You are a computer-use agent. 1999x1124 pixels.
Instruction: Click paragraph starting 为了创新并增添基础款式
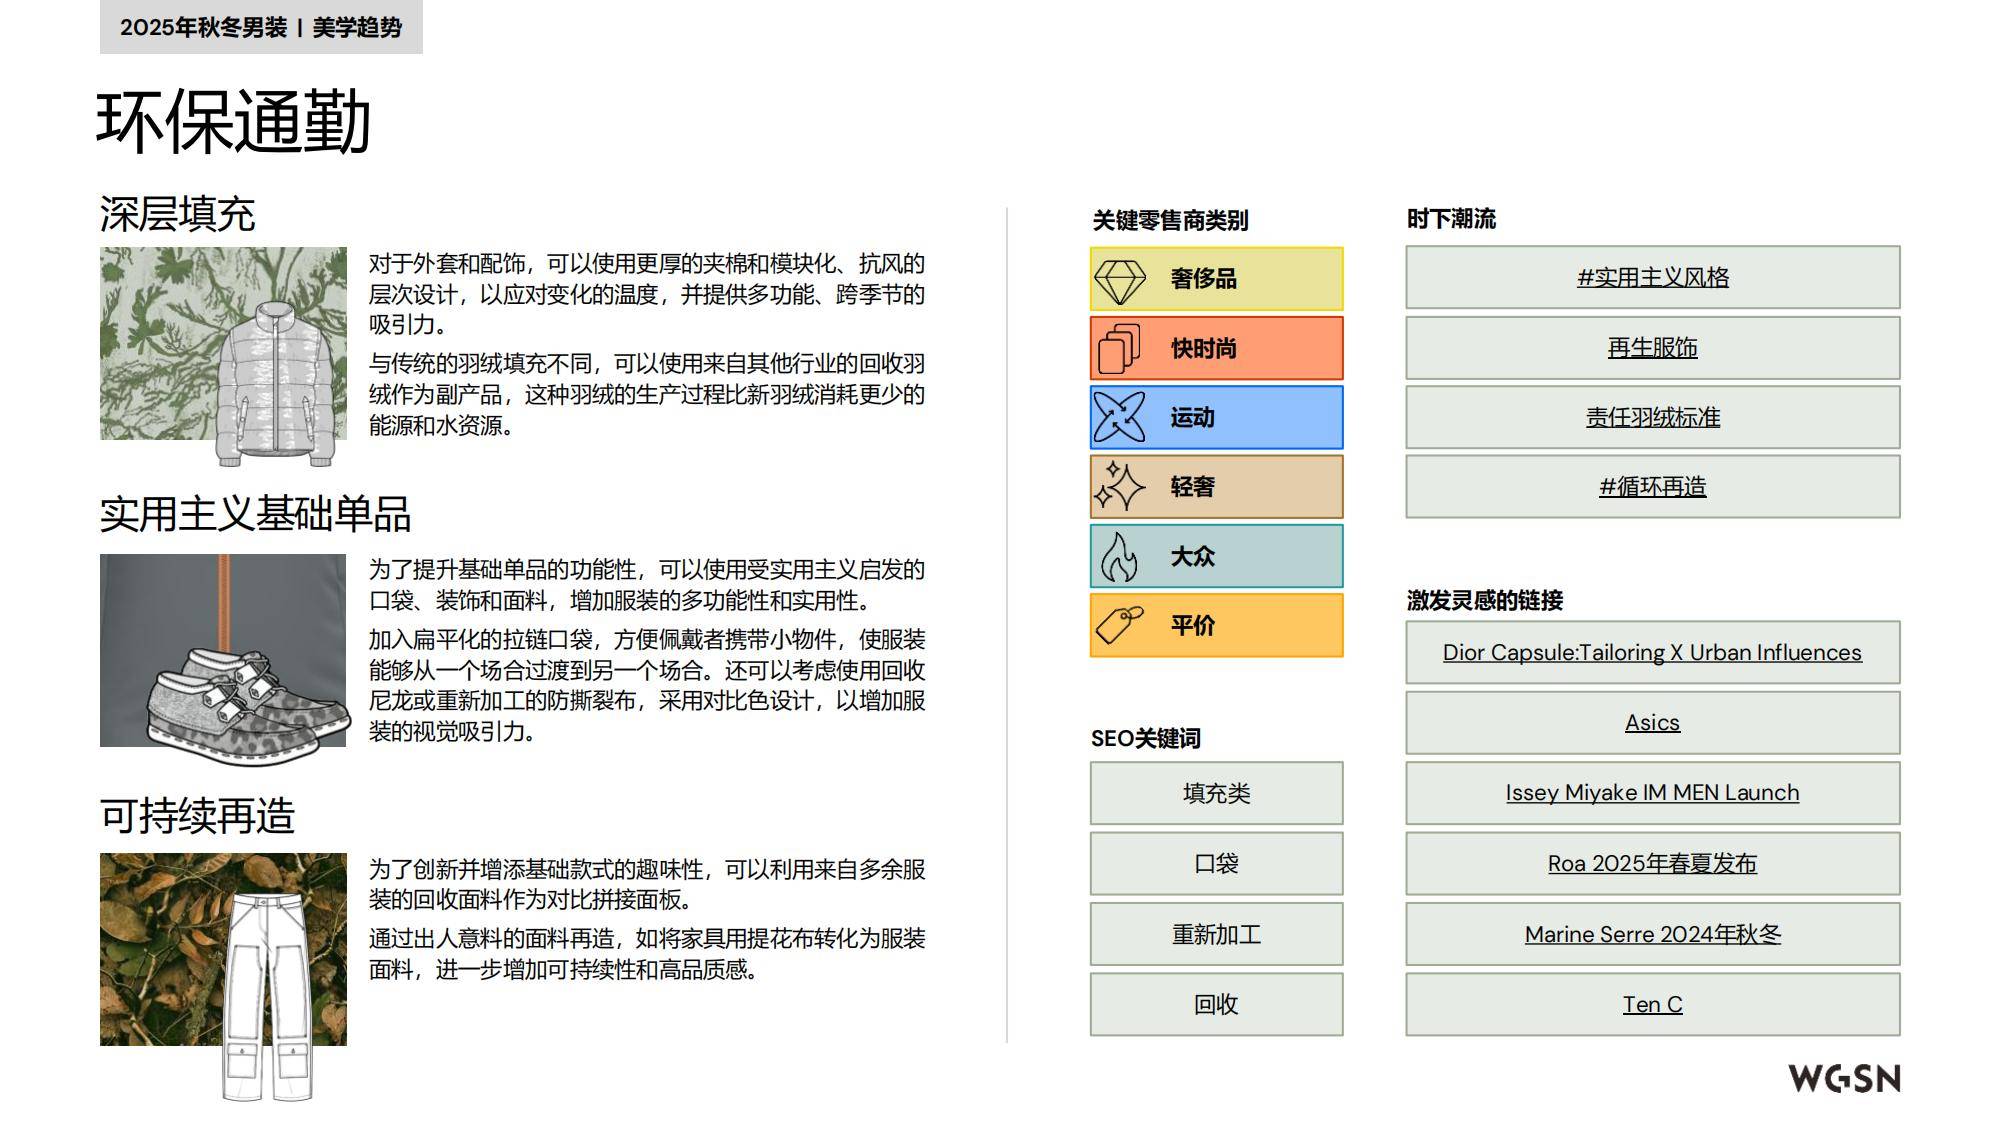click(646, 884)
